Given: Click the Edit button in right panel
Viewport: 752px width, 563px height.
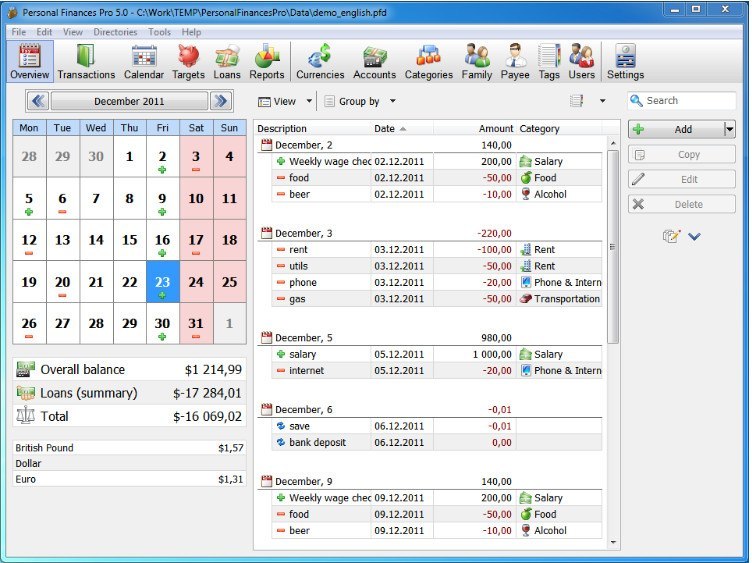Looking at the screenshot, I should click(682, 179).
